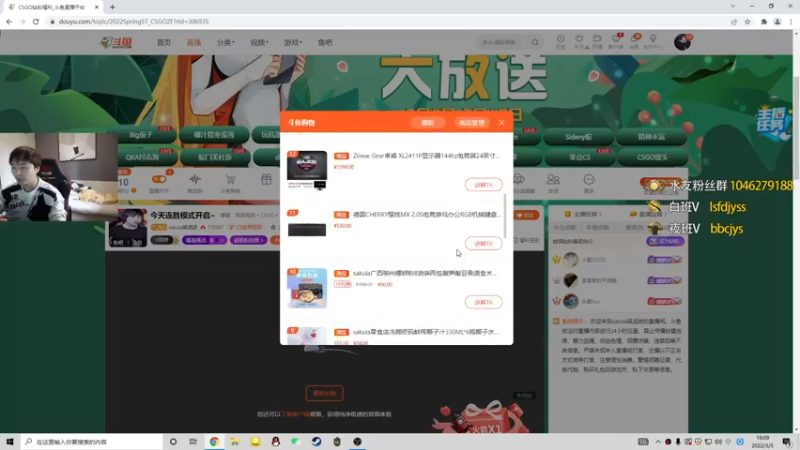This screenshot has height=450, width=800.
Task: Expand the 主播投稿 section arrow
Action: tap(601, 214)
